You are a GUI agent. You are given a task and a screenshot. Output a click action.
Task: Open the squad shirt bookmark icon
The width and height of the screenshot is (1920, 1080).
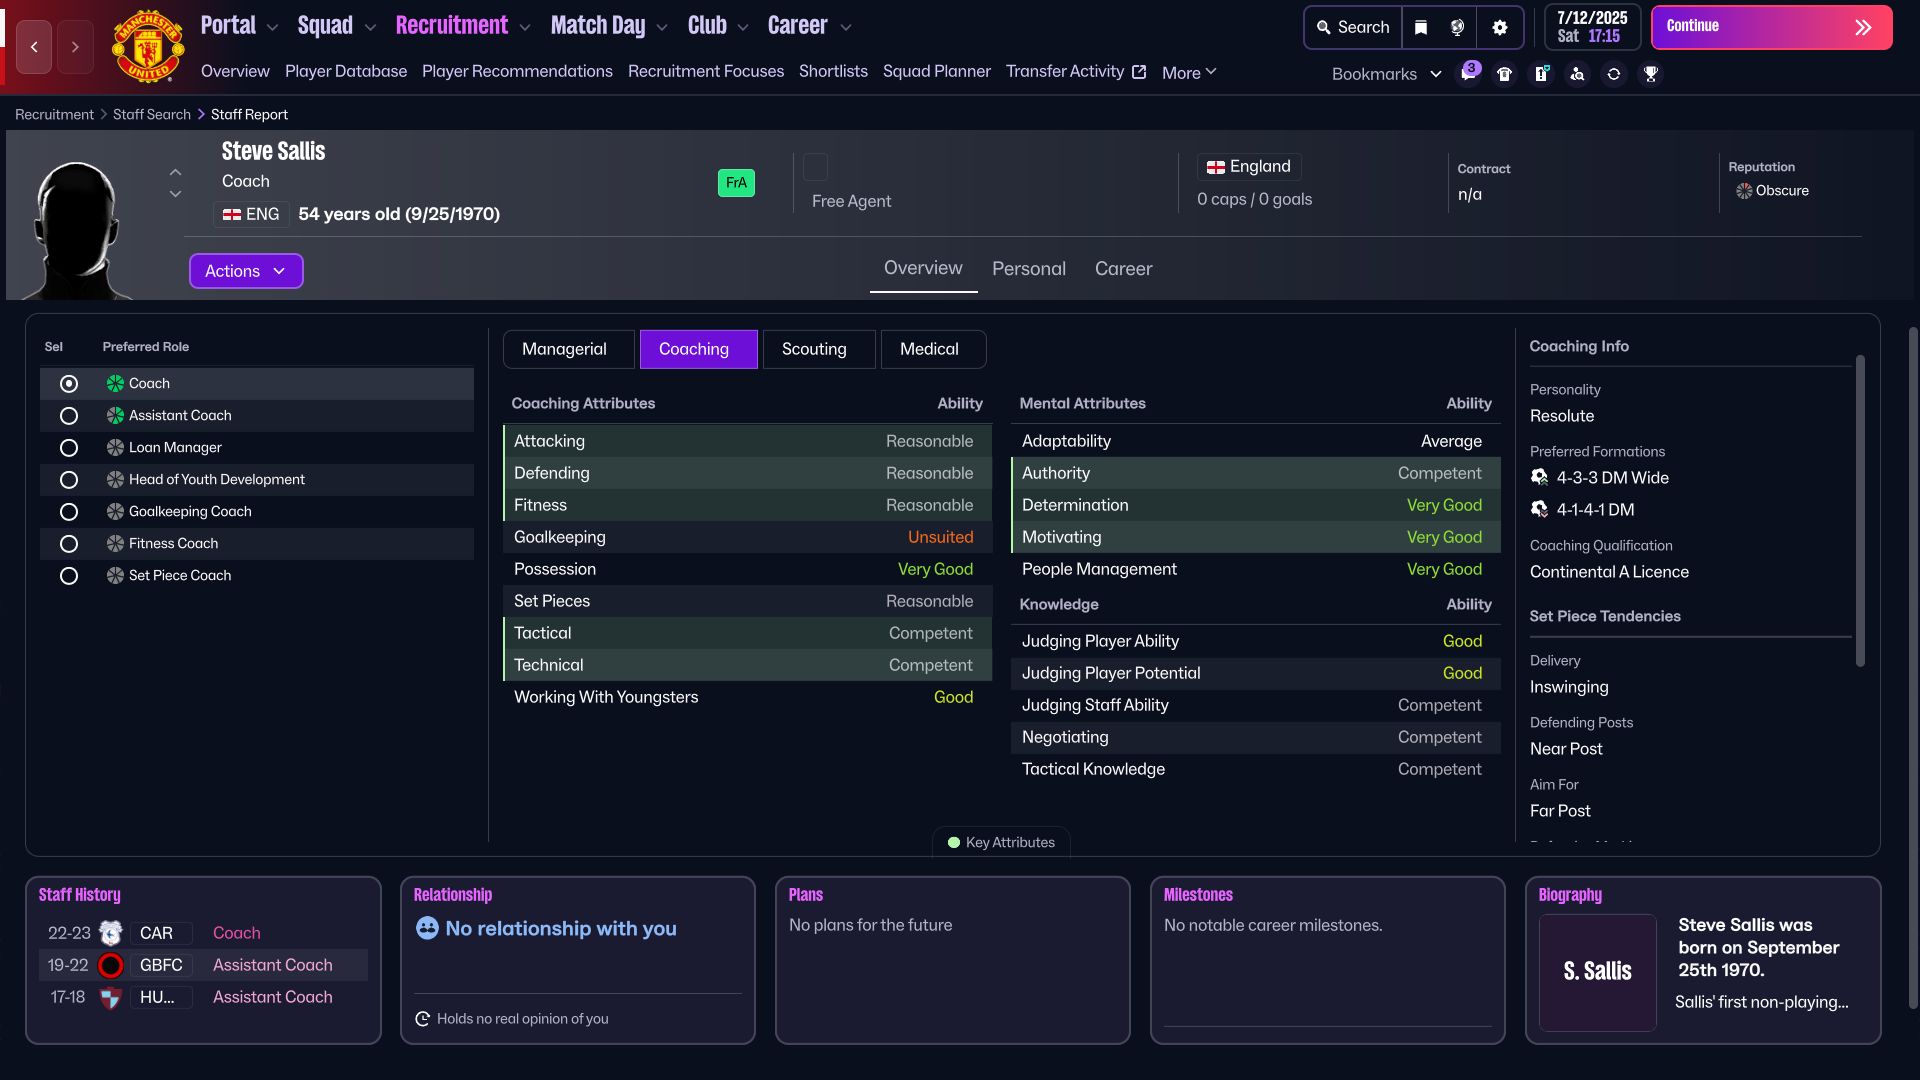click(x=1504, y=73)
